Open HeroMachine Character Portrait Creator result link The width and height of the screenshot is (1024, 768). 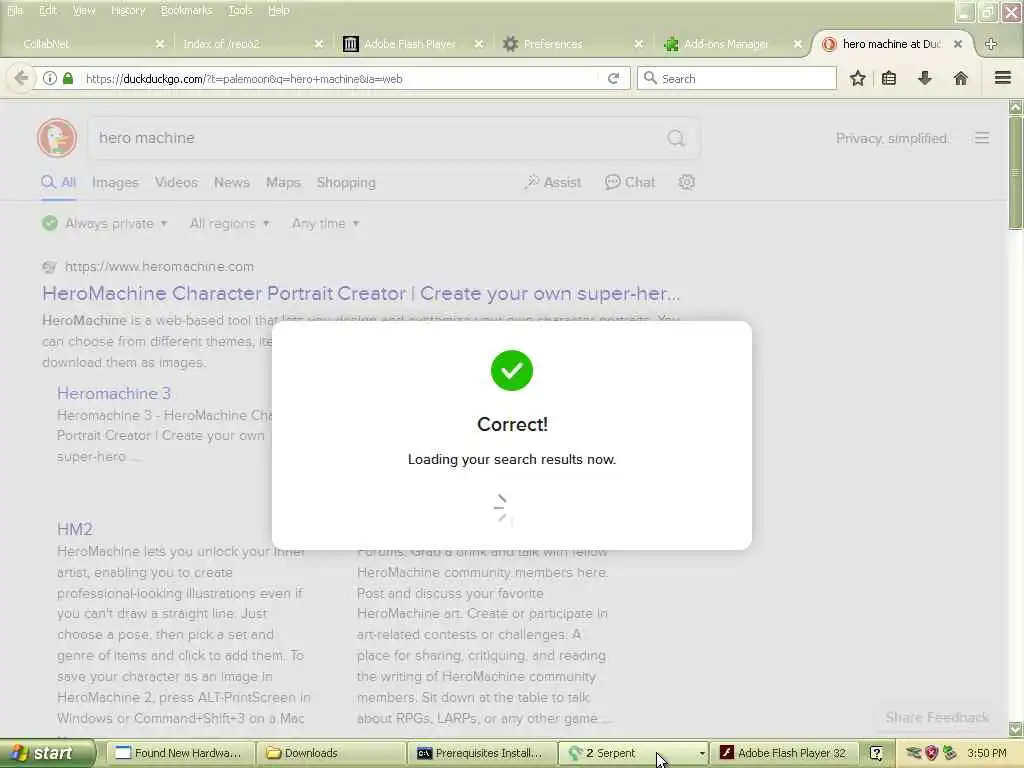(361, 293)
